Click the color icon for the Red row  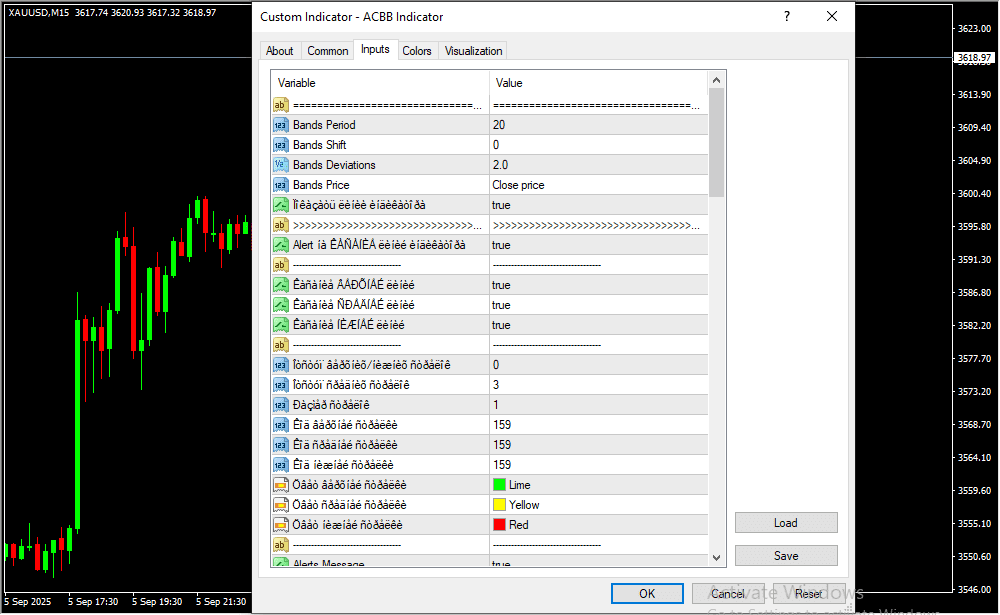click(x=280, y=525)
